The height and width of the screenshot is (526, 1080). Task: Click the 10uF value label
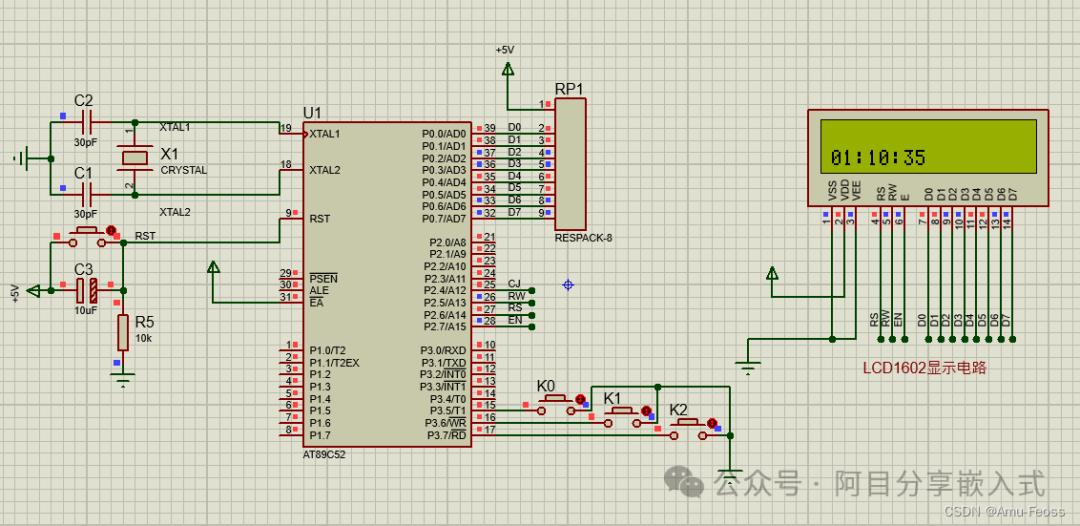(86, 311)
